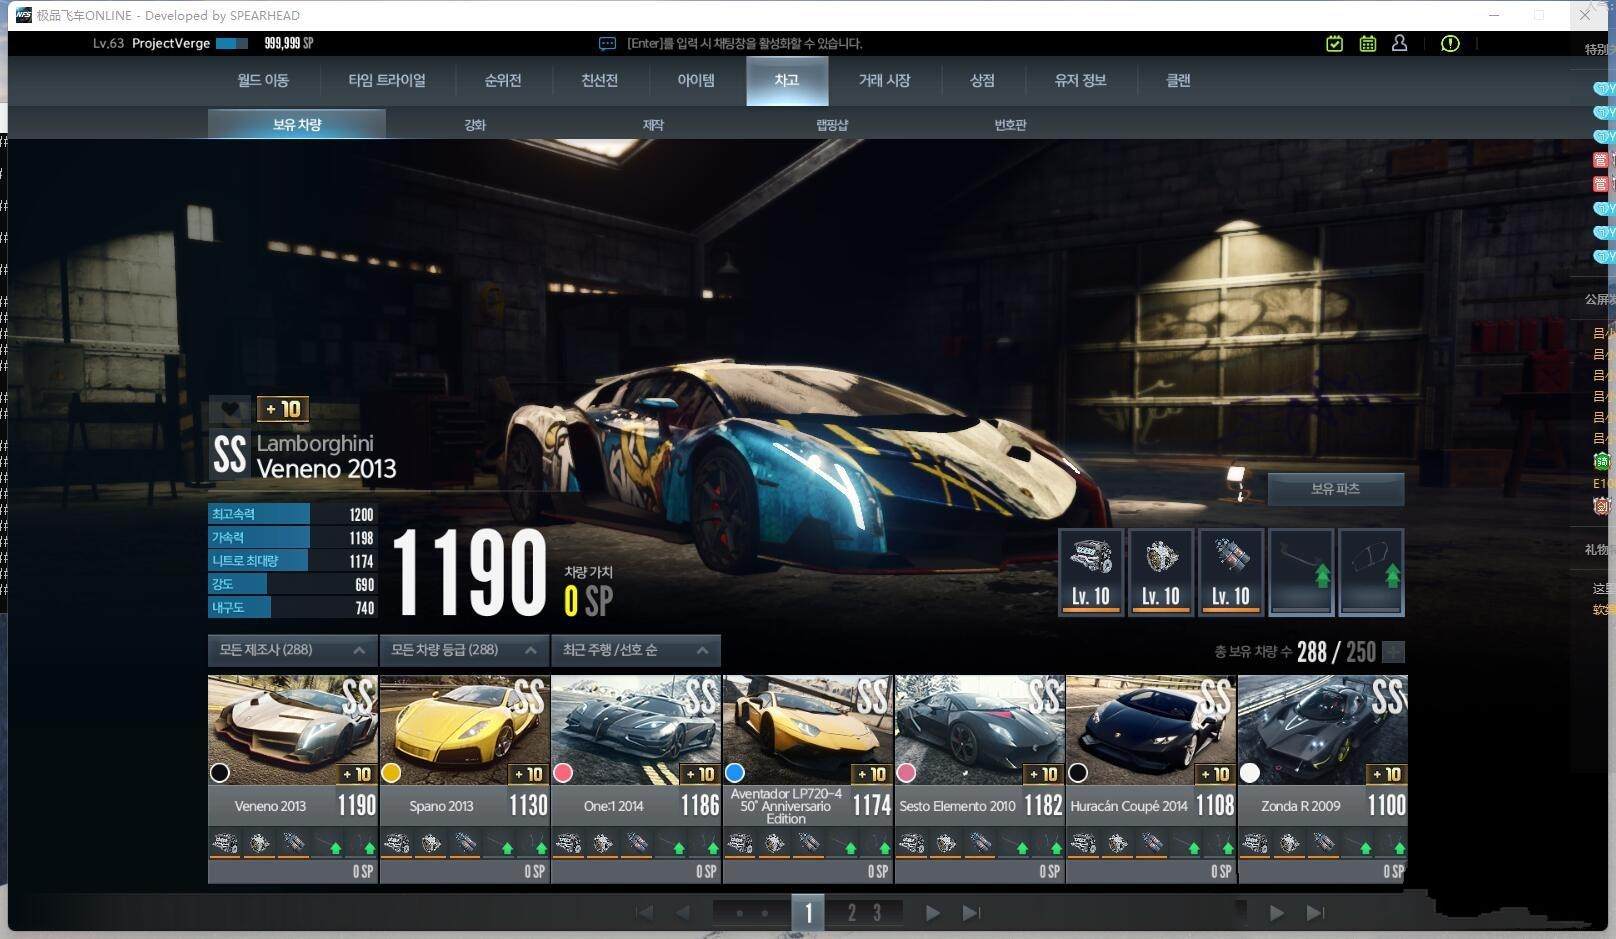Open the 최근 주행 / 선호 순 sort dropdown
The width and height of the screenshot is (1616, 939).
(x=636, y=650)
